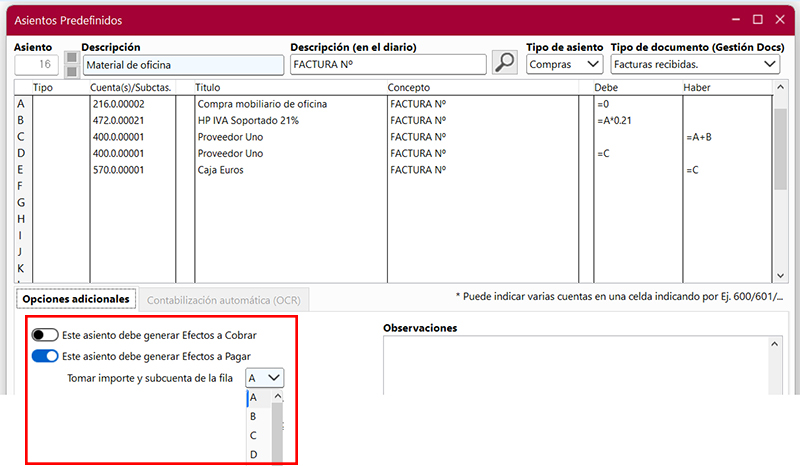Click the Descripción field containing Material de oficina
800x466 pixels.
coord(182,65)
